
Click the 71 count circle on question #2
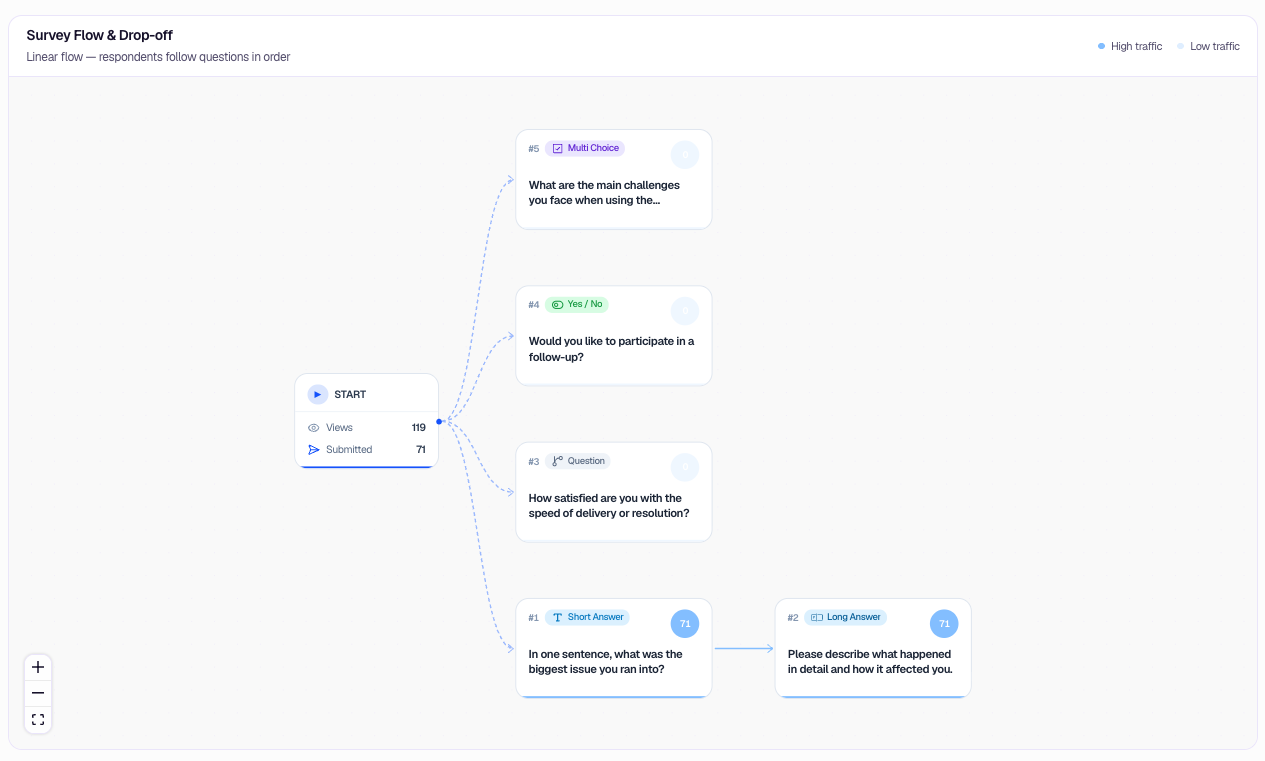pyautogui.click(x=944, y=624)
